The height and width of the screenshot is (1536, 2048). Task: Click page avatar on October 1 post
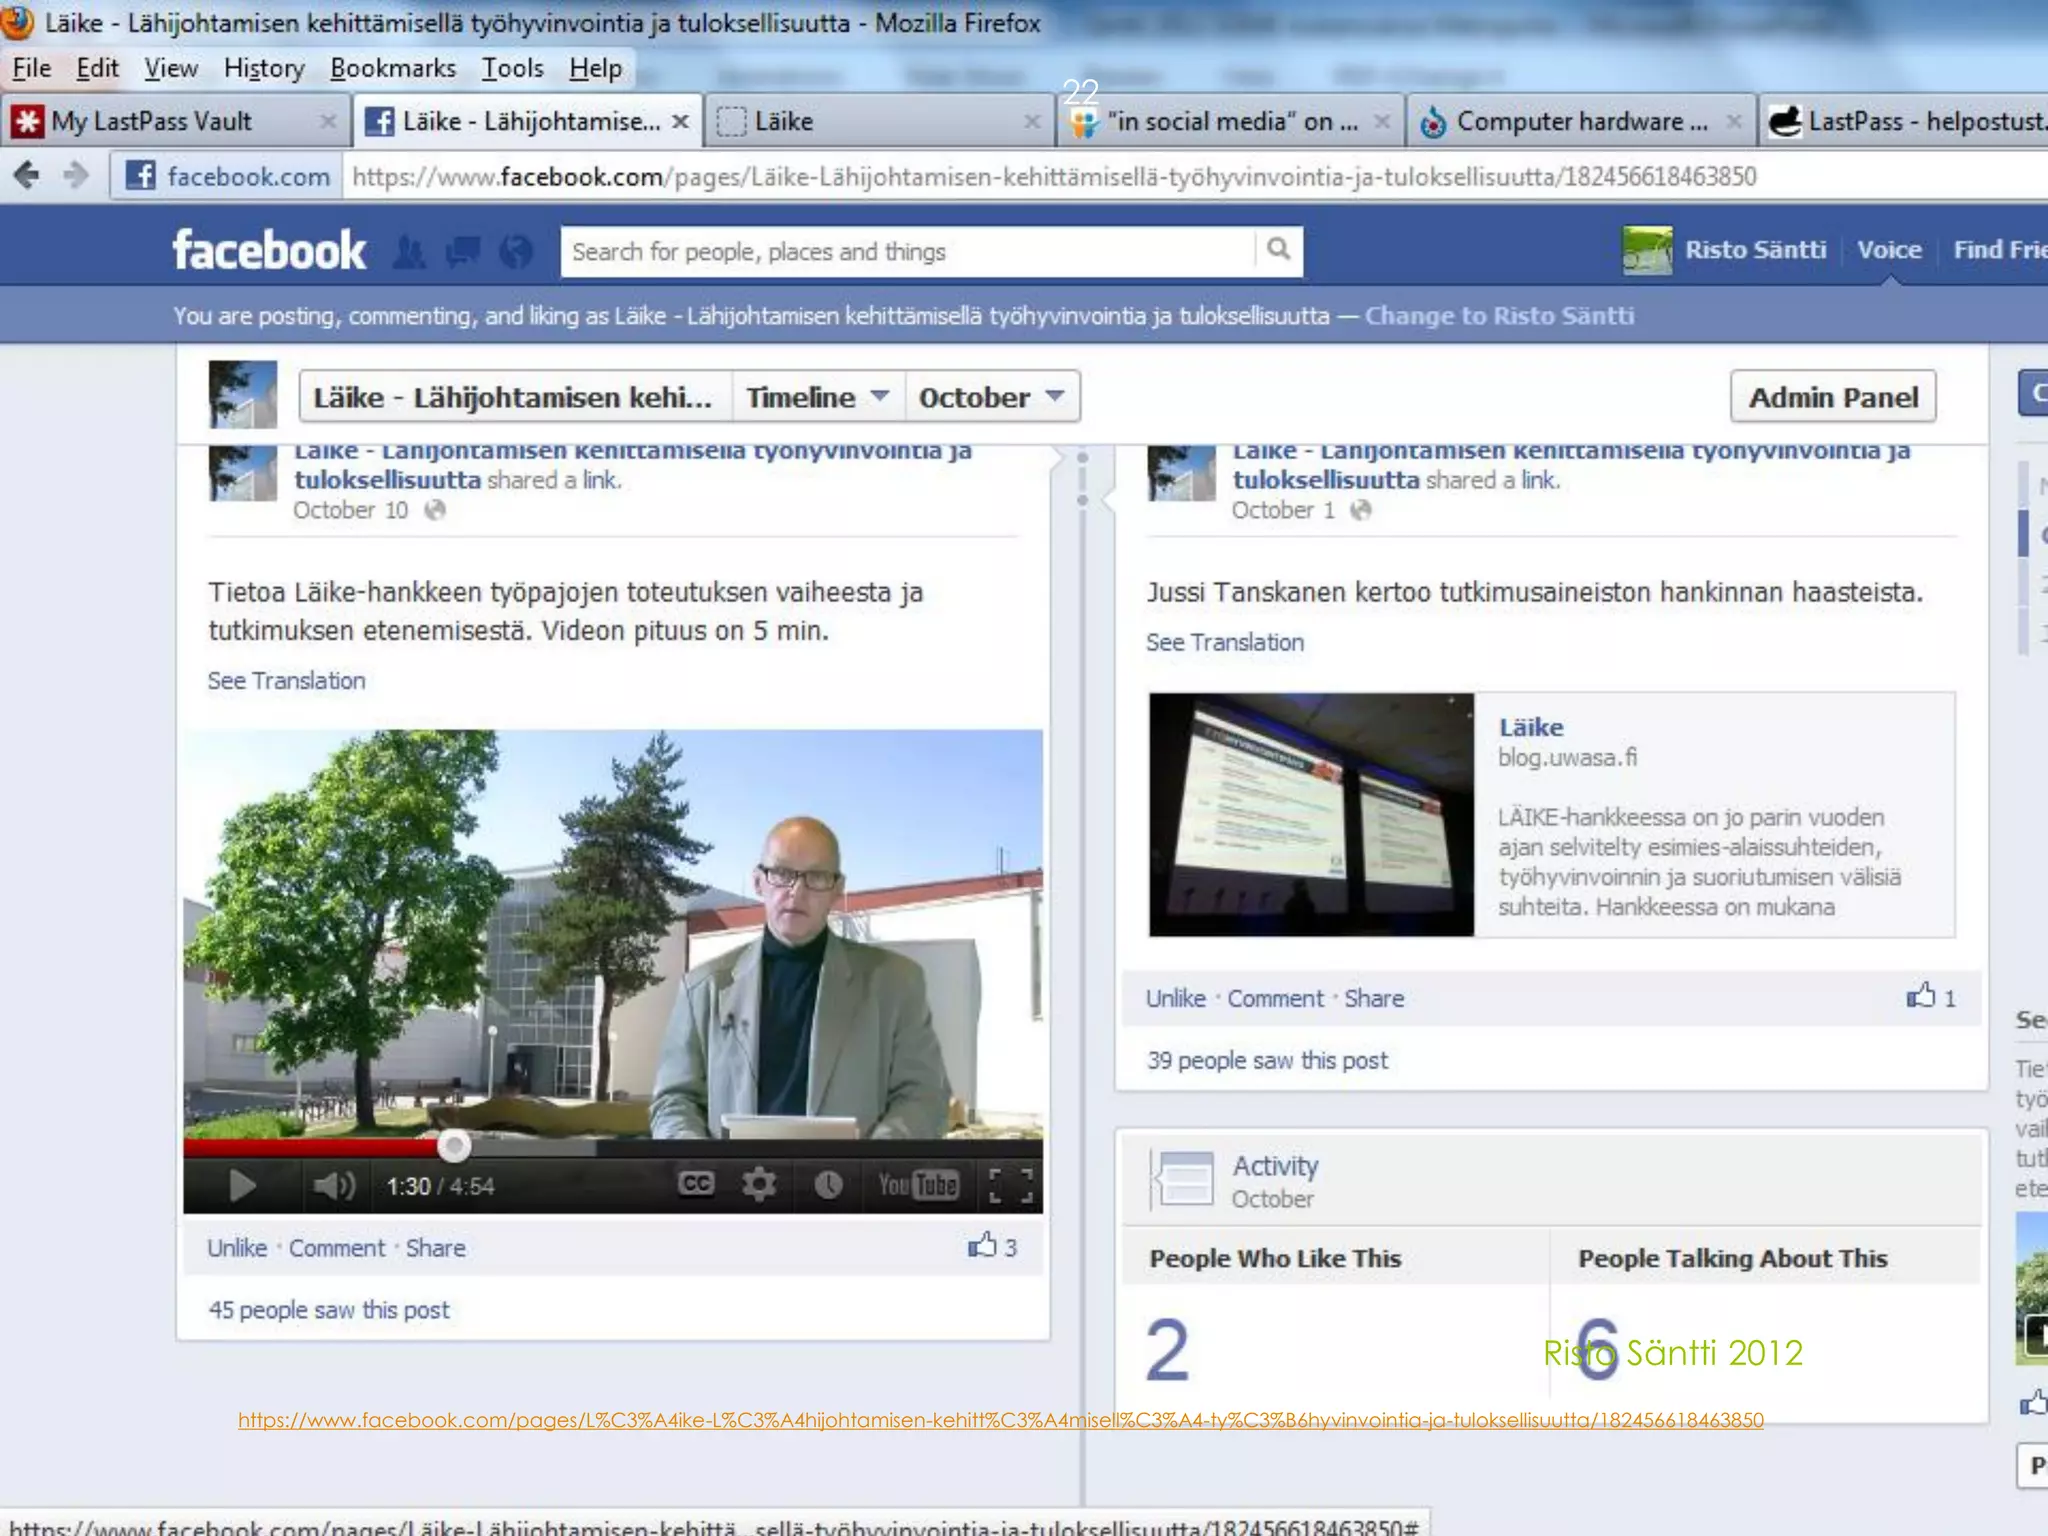click(x=1181, y=473)
